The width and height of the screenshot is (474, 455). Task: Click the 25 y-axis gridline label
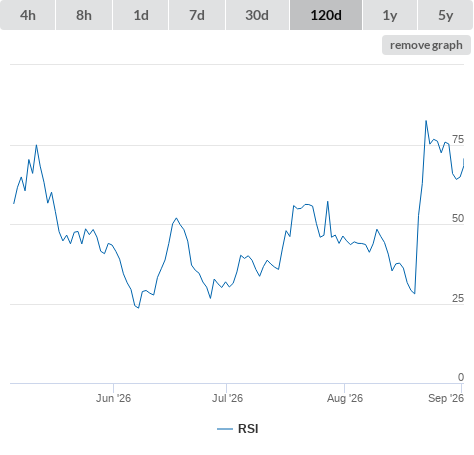[x=458, y=298]
